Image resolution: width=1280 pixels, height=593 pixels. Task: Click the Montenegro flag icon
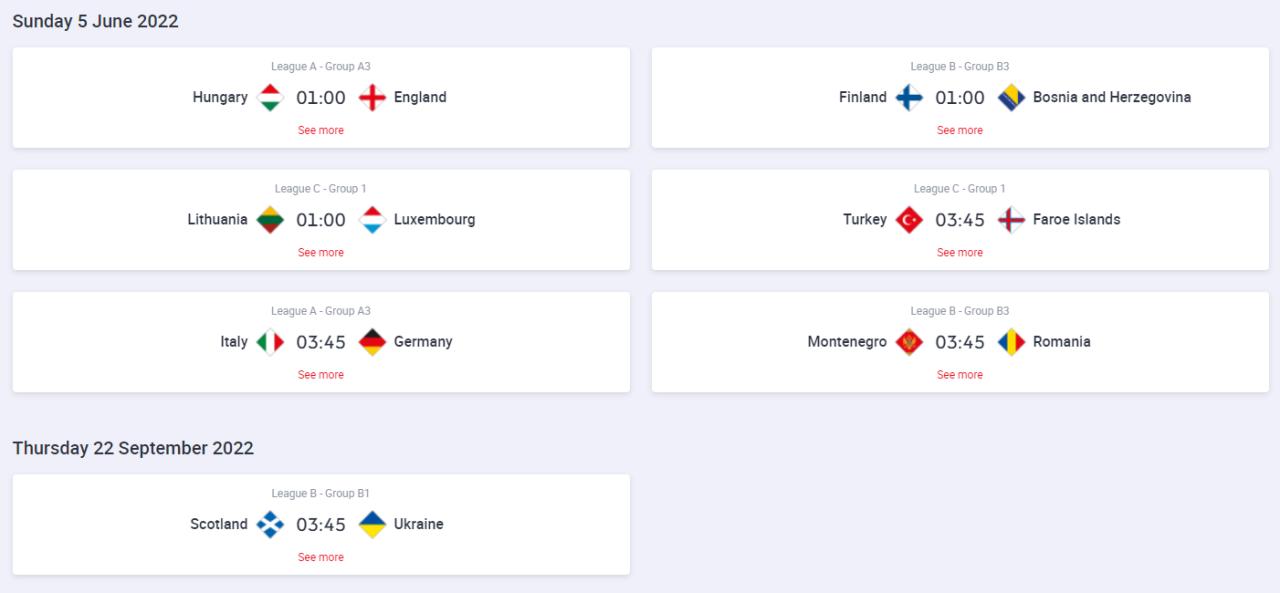(909, 342)
